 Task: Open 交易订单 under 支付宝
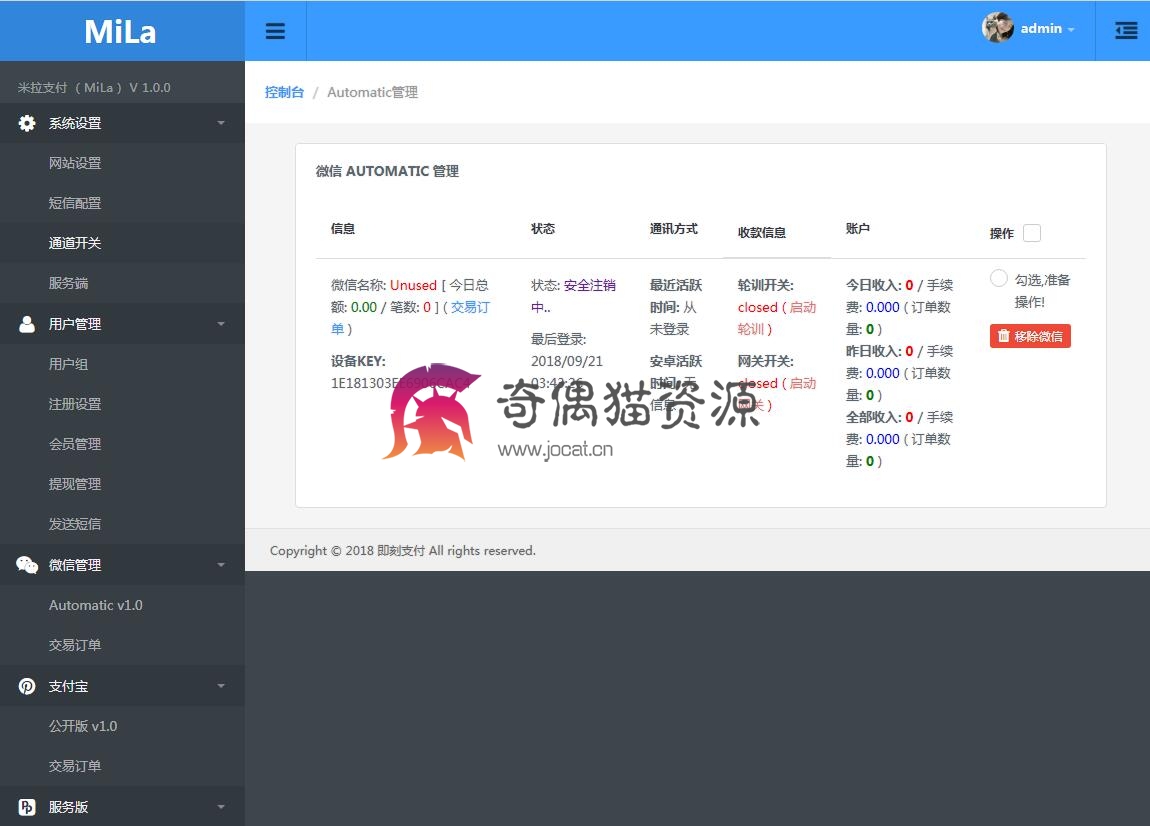click(75, 766)
